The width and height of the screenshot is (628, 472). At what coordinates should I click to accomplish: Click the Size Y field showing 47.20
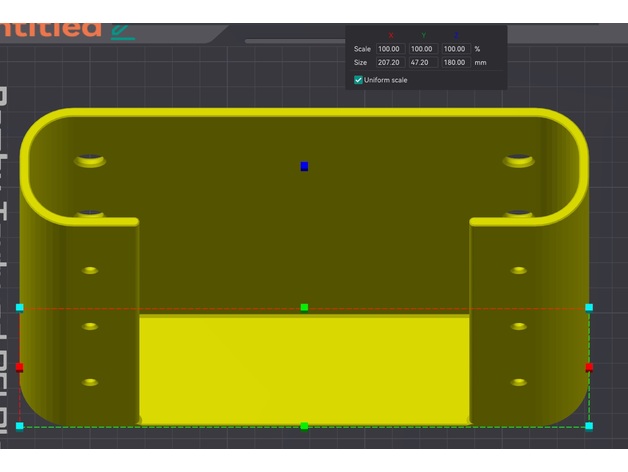coord(424,62)
